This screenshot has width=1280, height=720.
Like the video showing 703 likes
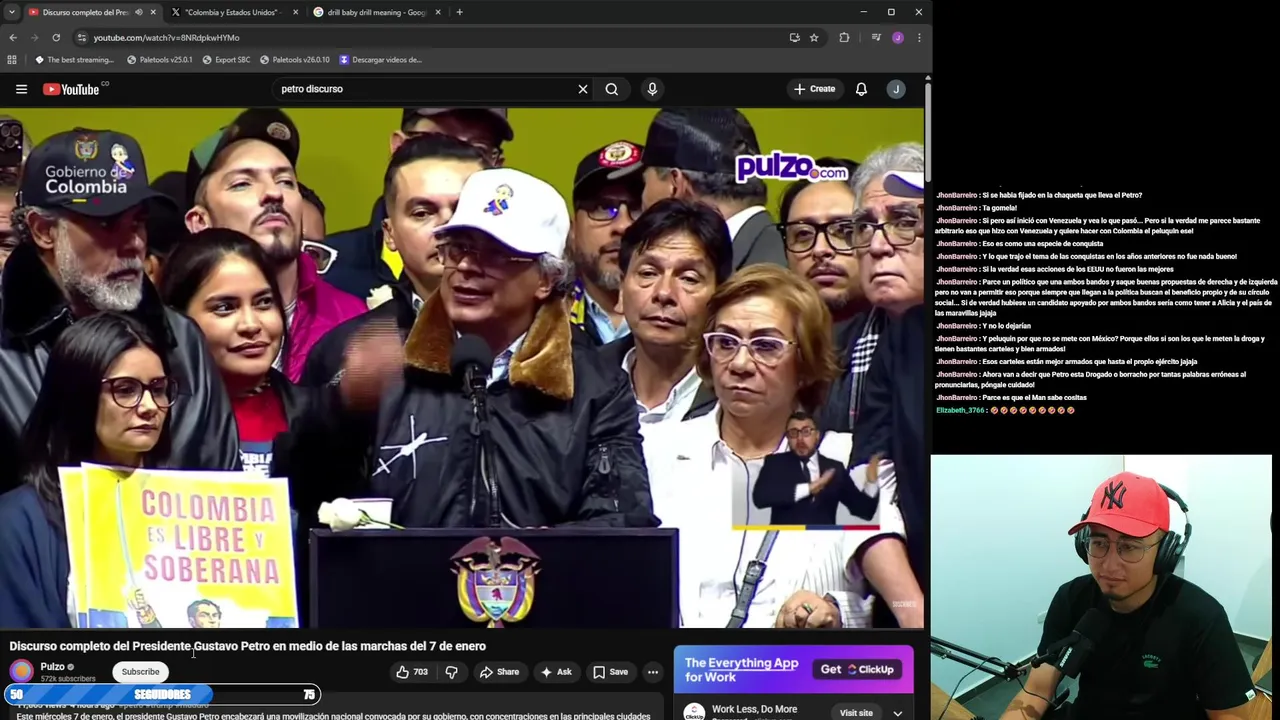[x=411, y=672]
